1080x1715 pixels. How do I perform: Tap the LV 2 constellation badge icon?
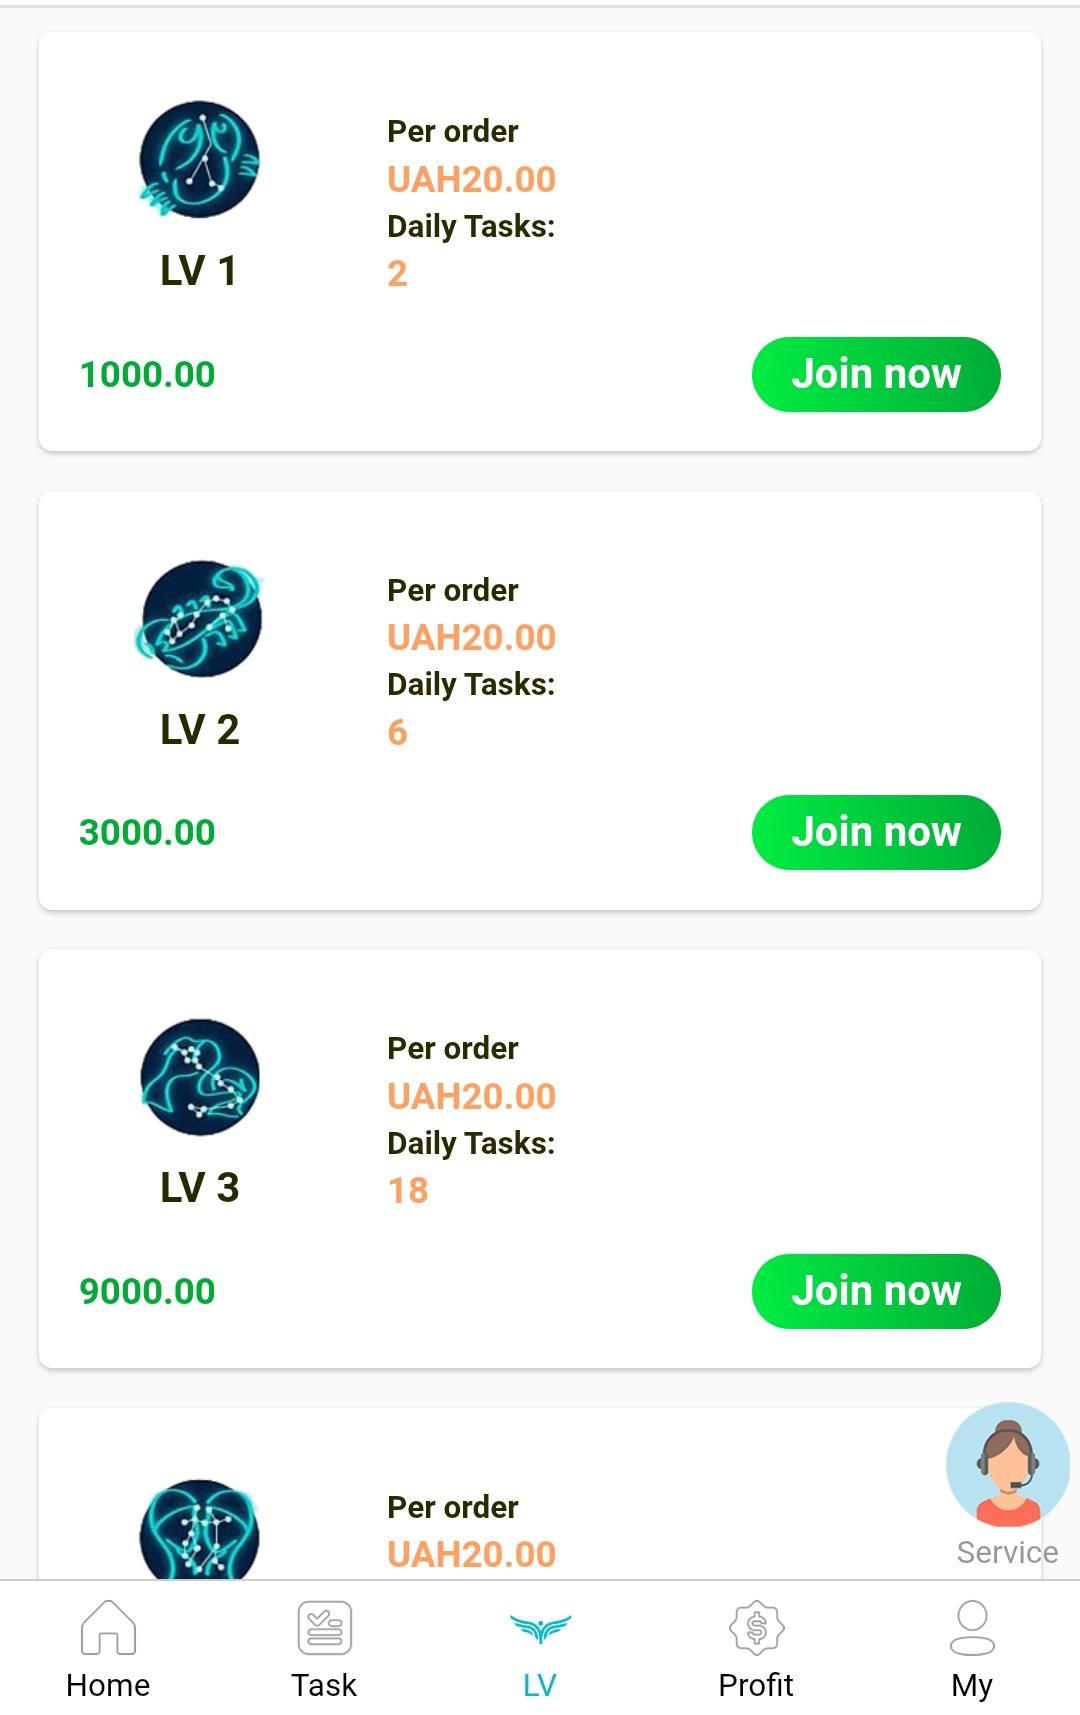(x=200, y=619)
